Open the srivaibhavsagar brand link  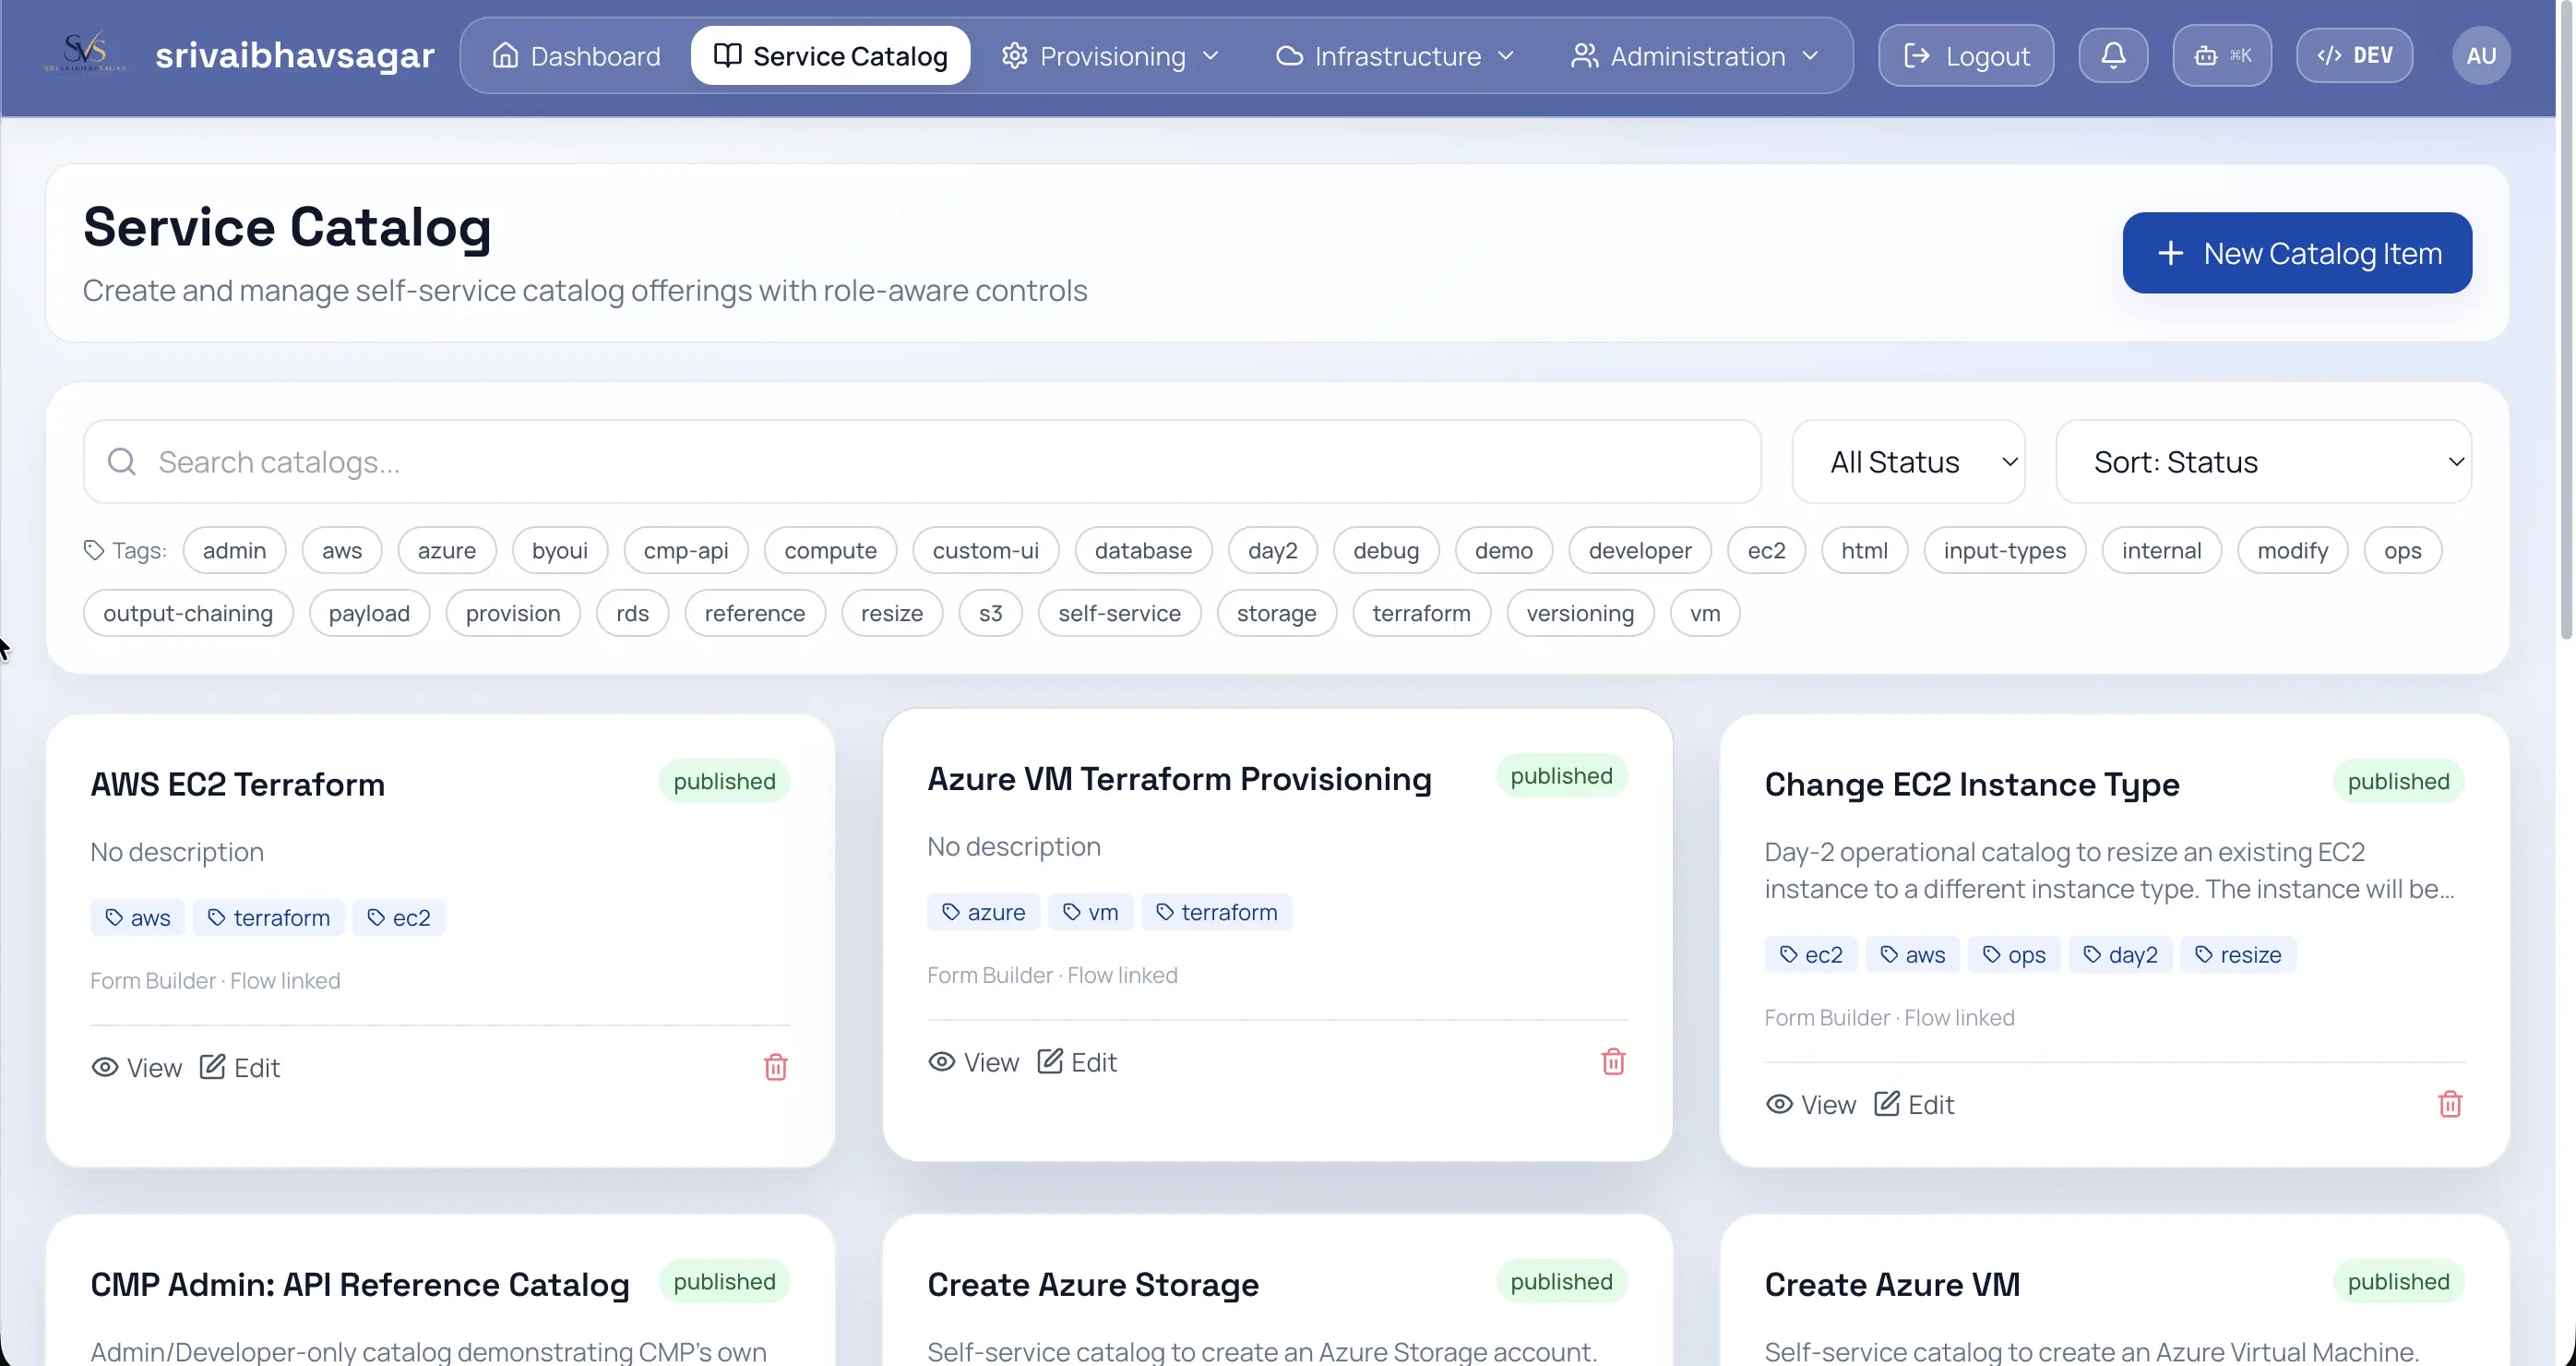294,55
